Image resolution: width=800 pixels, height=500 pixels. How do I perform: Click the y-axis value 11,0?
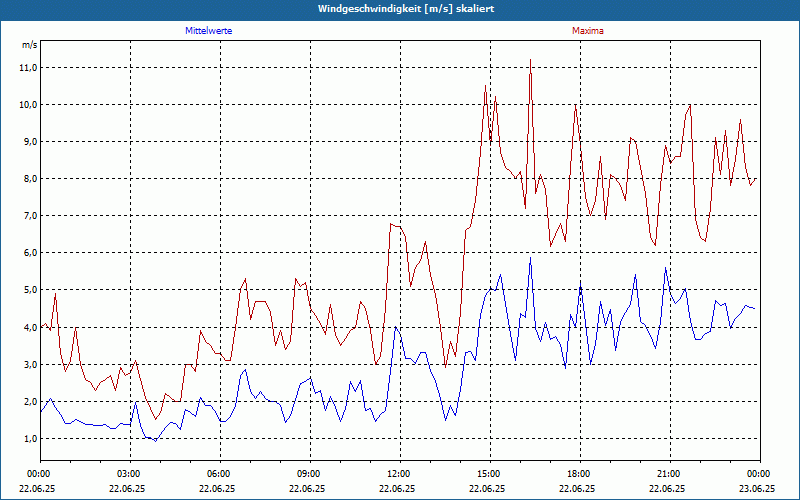(29, 68)
